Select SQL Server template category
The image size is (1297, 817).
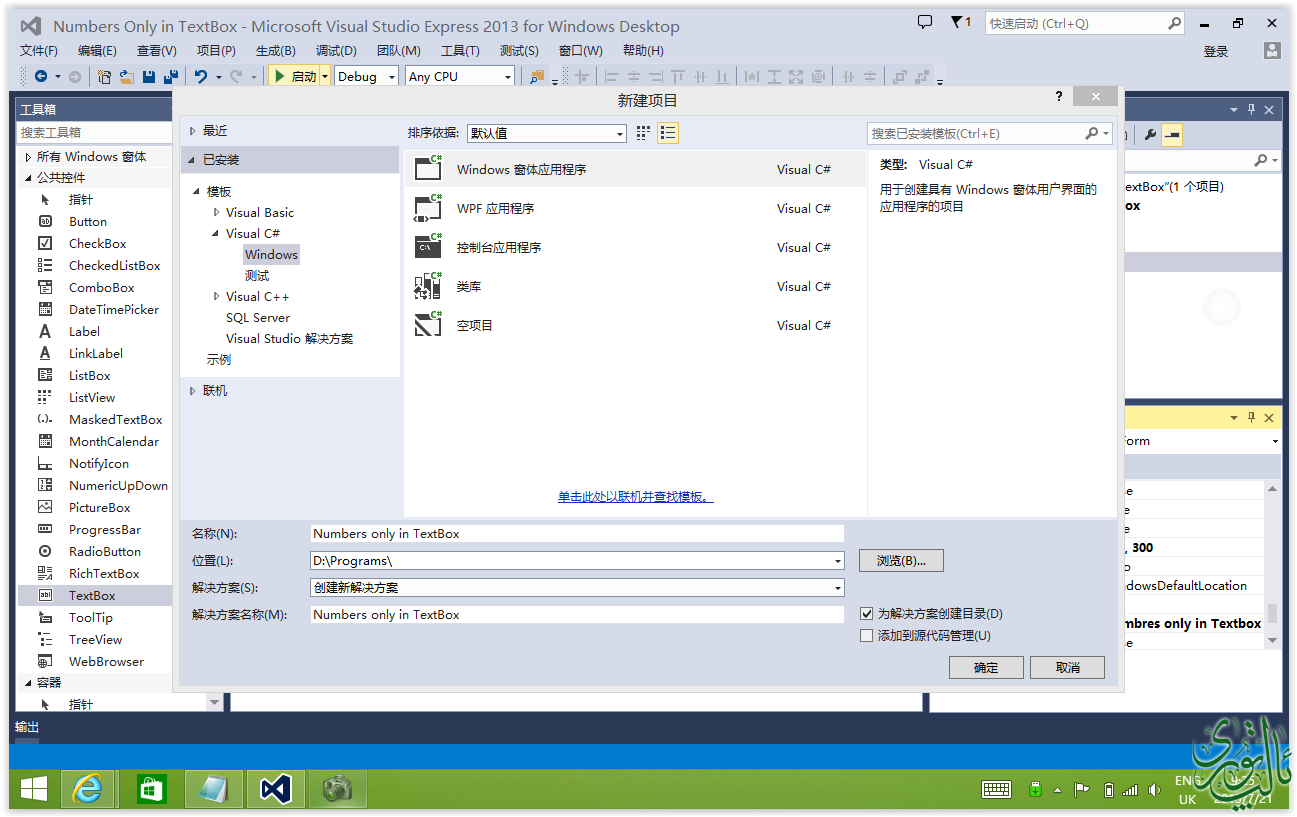click(x=258, y=317)
